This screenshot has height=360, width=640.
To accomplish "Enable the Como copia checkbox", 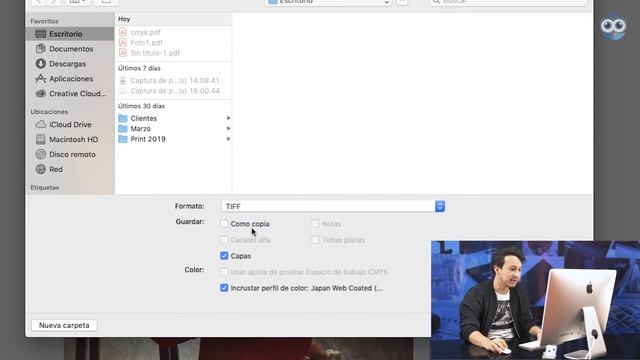I will pos(224,224).
